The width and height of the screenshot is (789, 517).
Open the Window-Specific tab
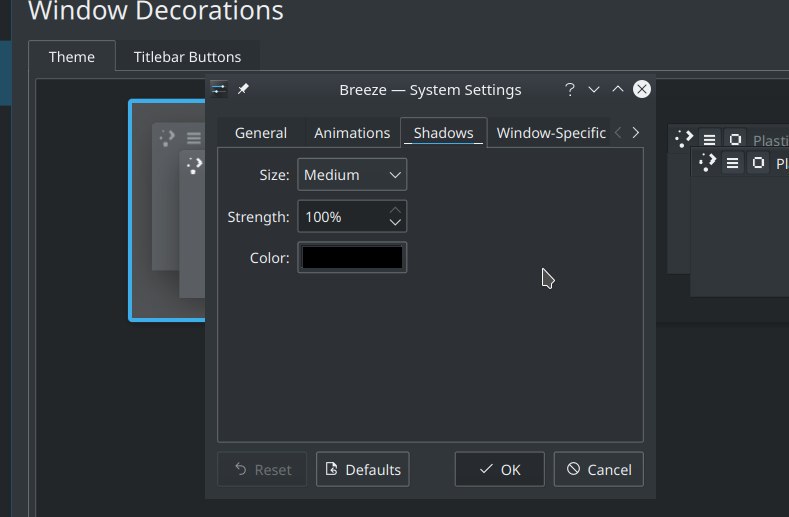(x=551, y=133)
